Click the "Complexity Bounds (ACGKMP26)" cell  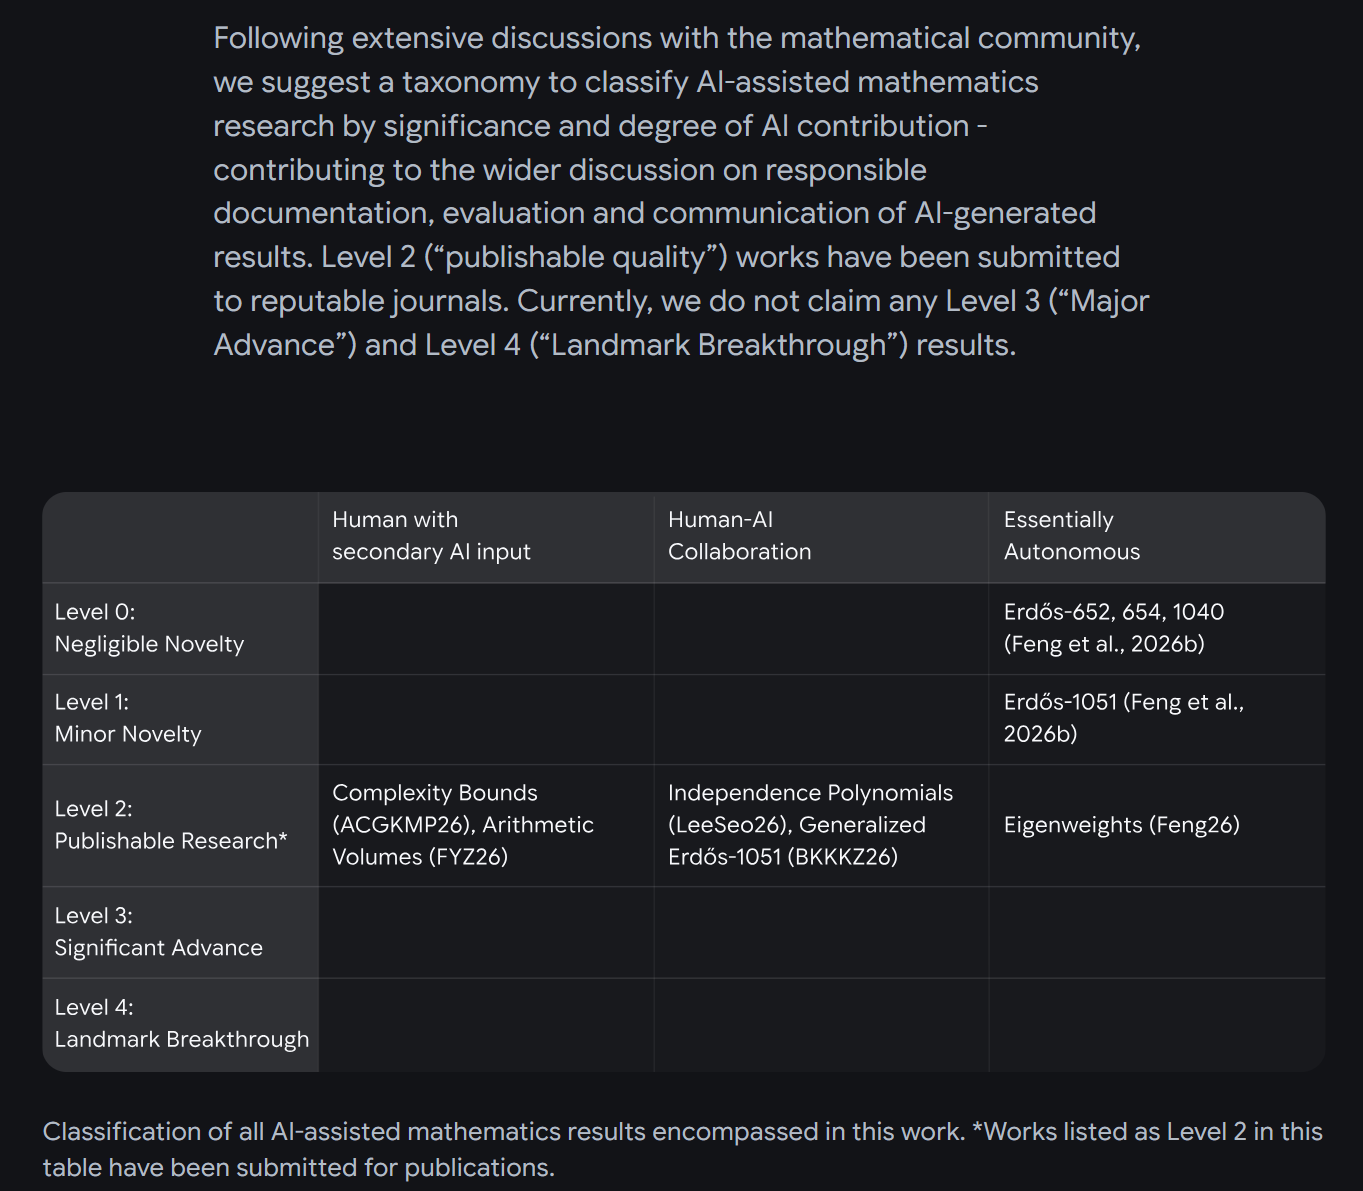tap(462, 825)
